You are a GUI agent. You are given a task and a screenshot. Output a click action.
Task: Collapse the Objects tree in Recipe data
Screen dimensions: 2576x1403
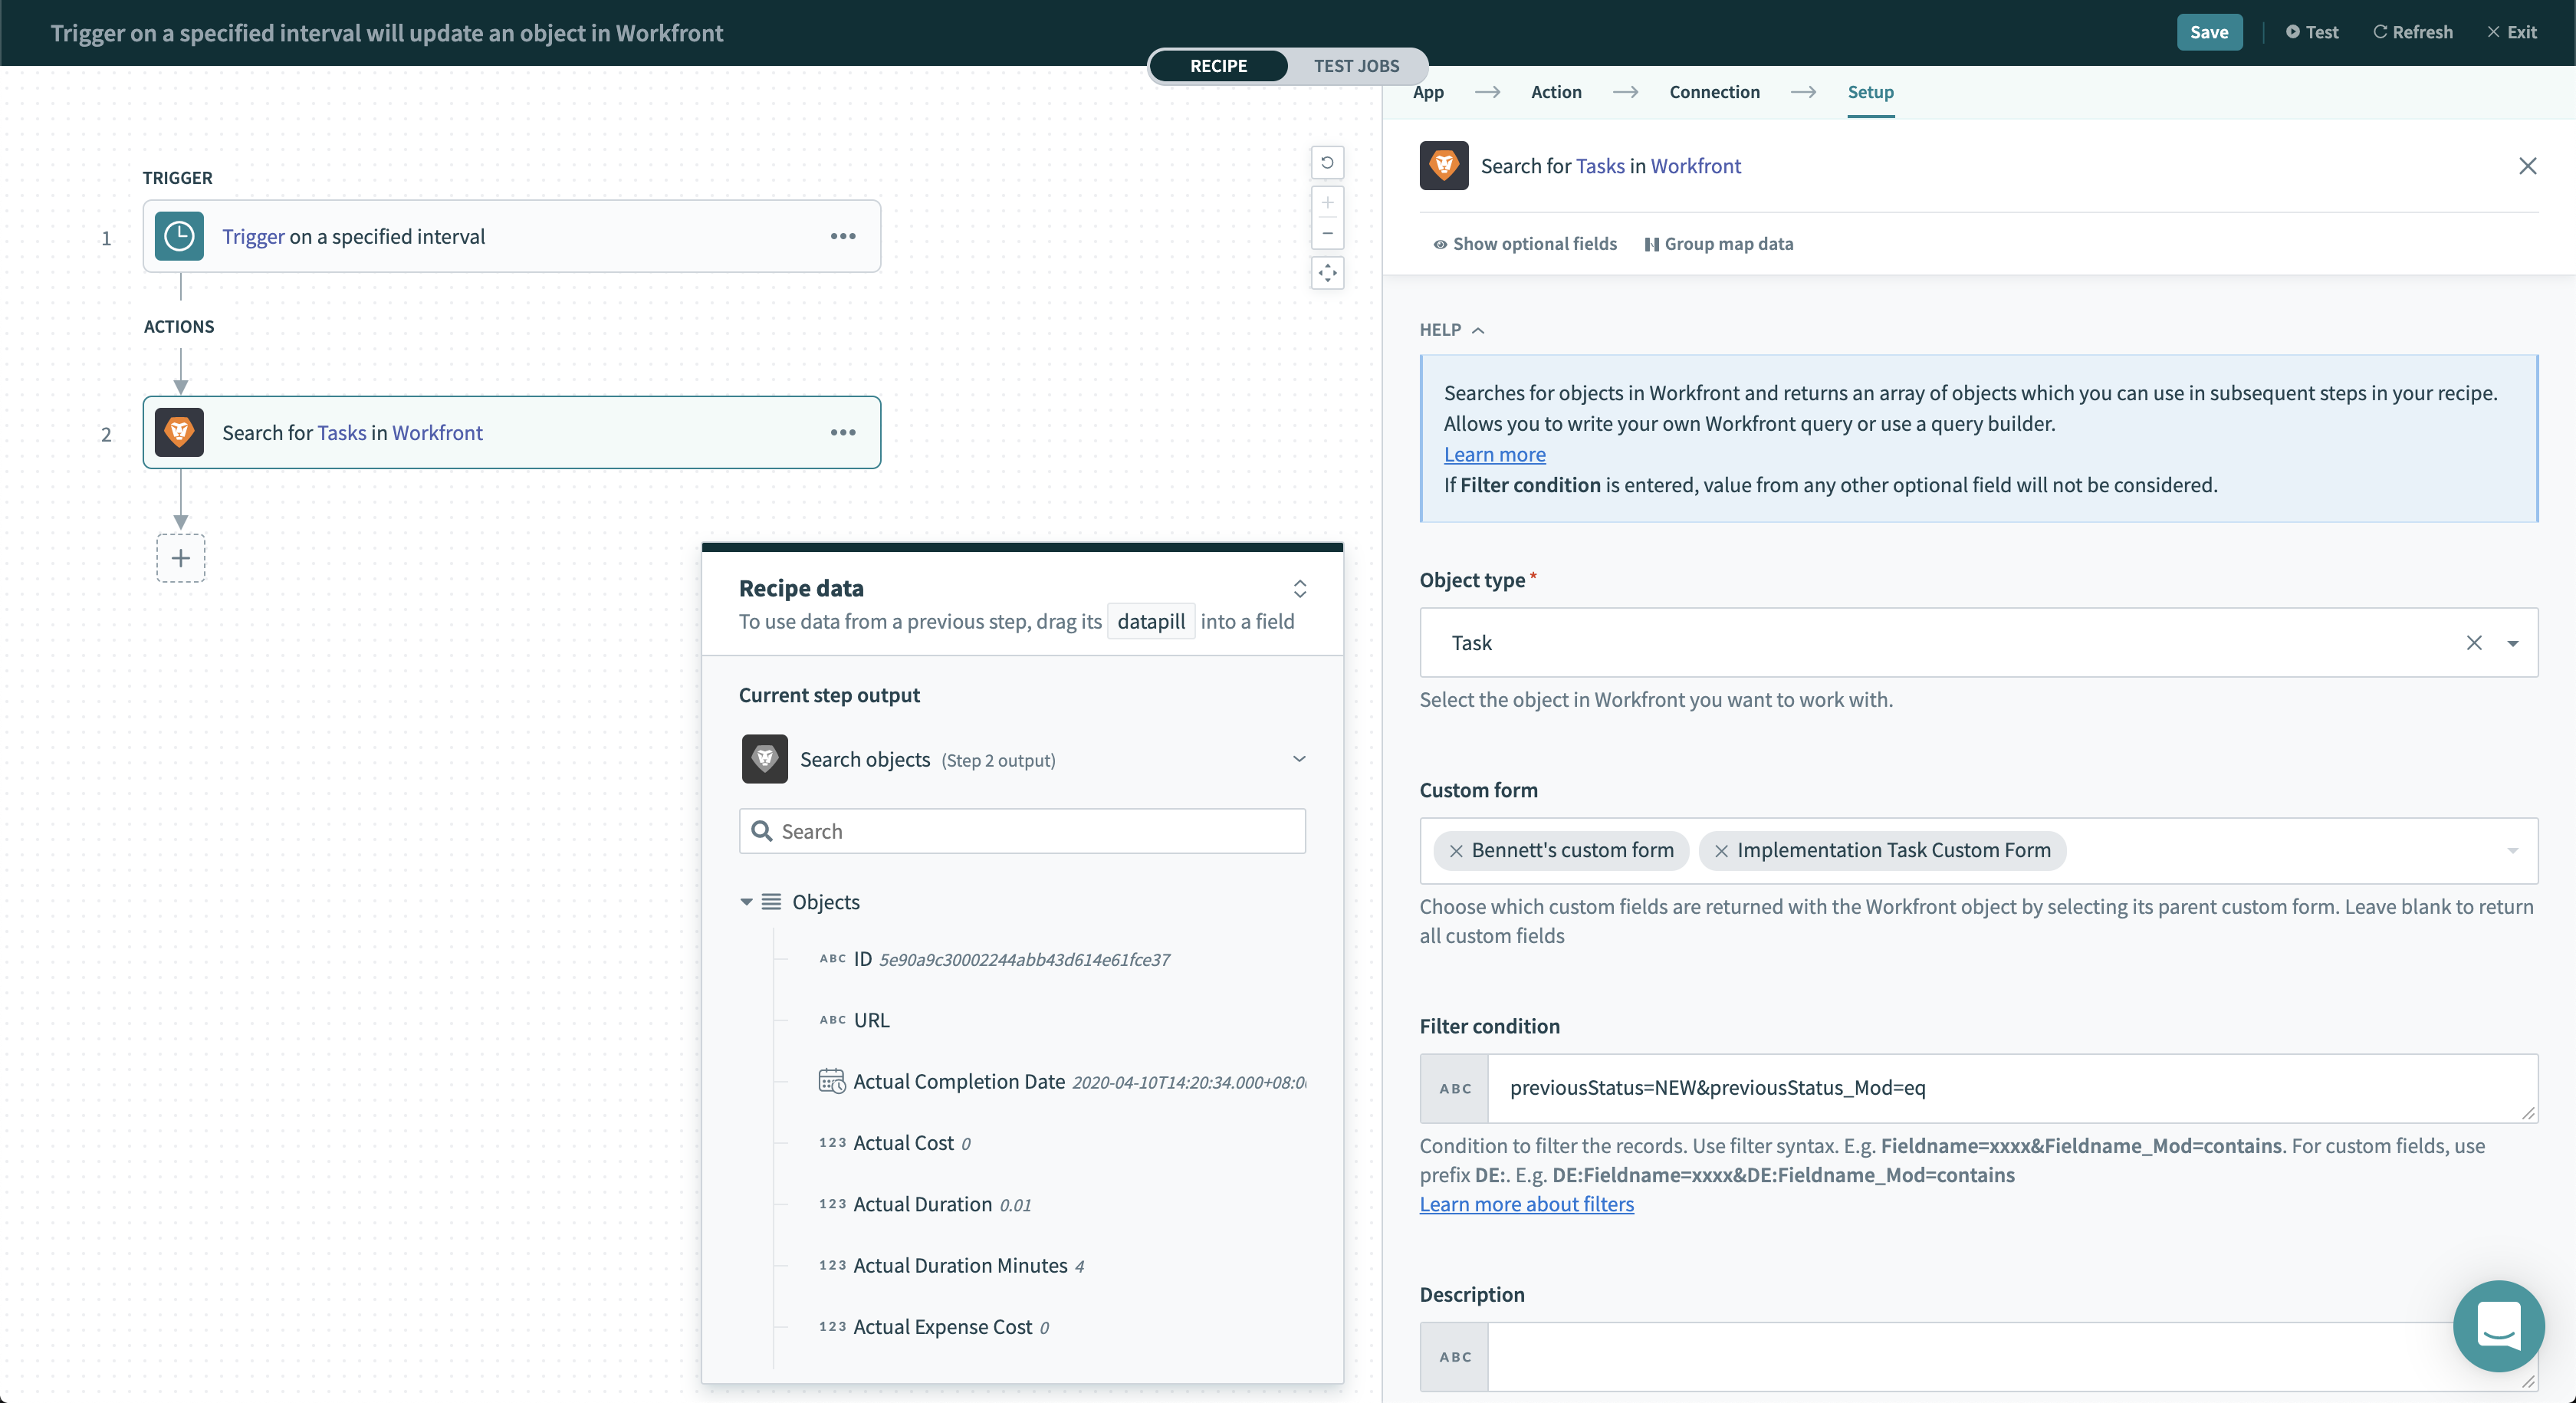(x=746, y=902)
